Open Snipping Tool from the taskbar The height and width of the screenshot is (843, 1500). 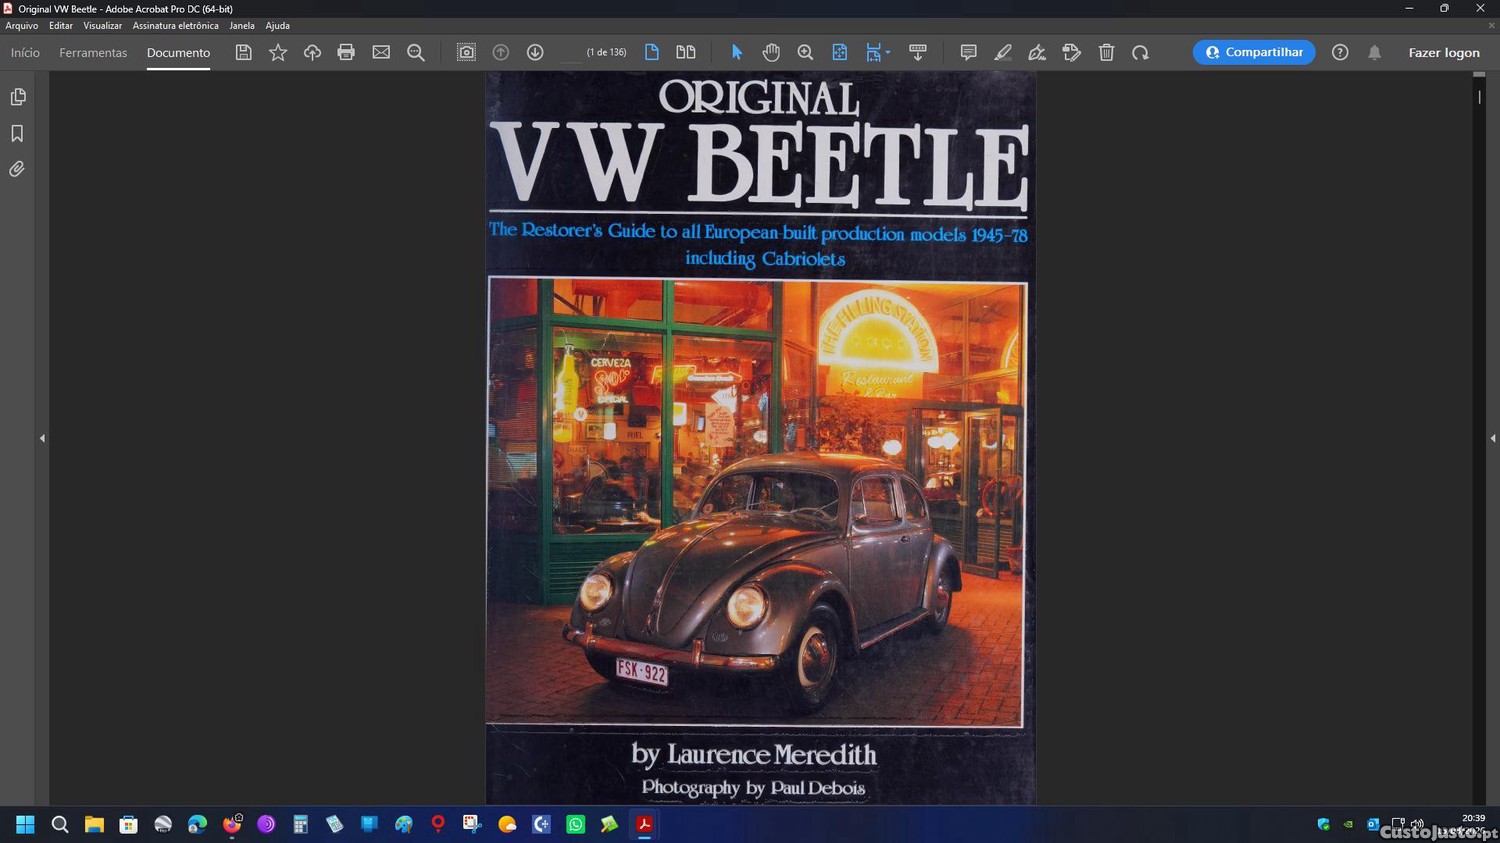click(x=472, y=824)
